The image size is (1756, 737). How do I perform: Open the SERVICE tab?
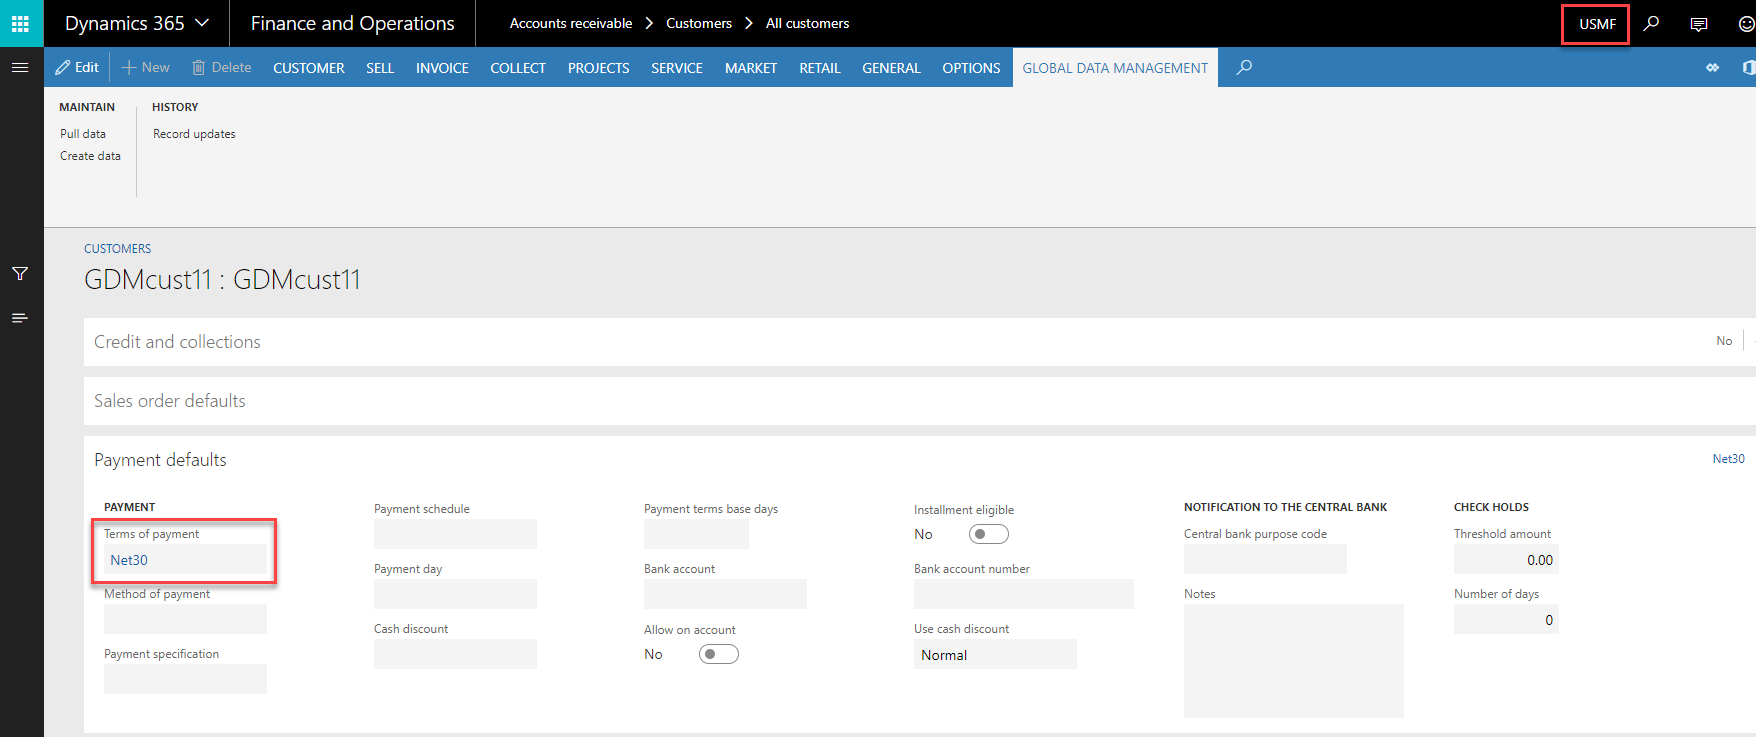pos(677,68)
